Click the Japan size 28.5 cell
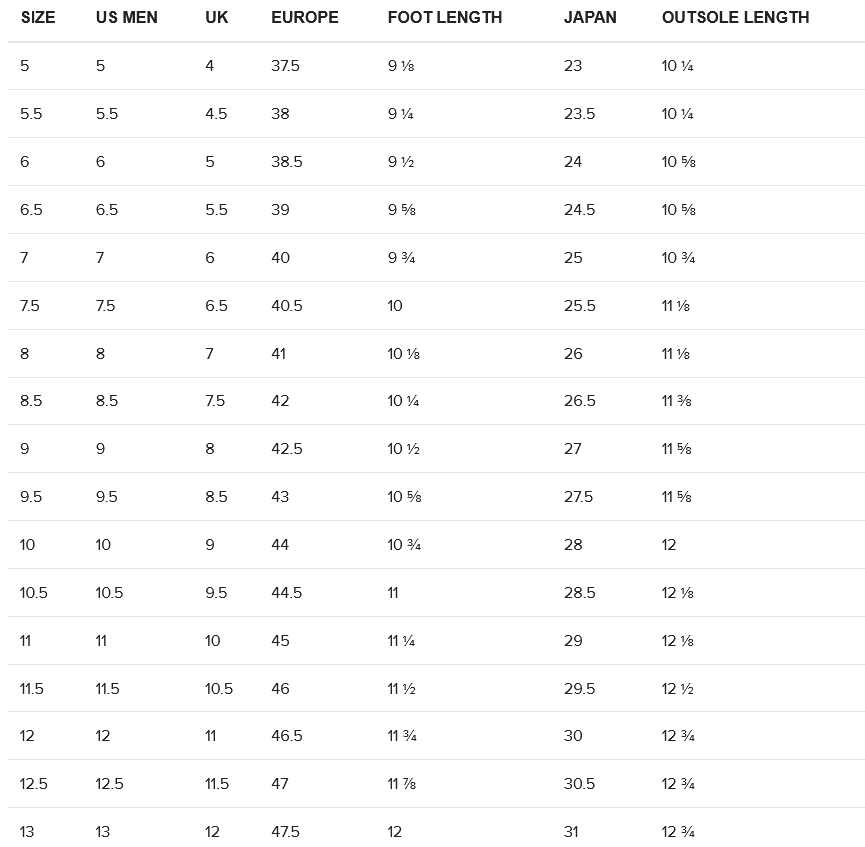Viewport: 865px width, 847px height. [x=580, y=593]
